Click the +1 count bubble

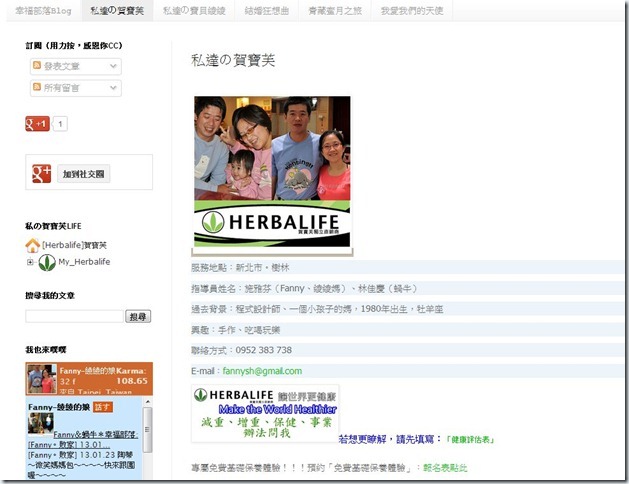tap(60, 124)
